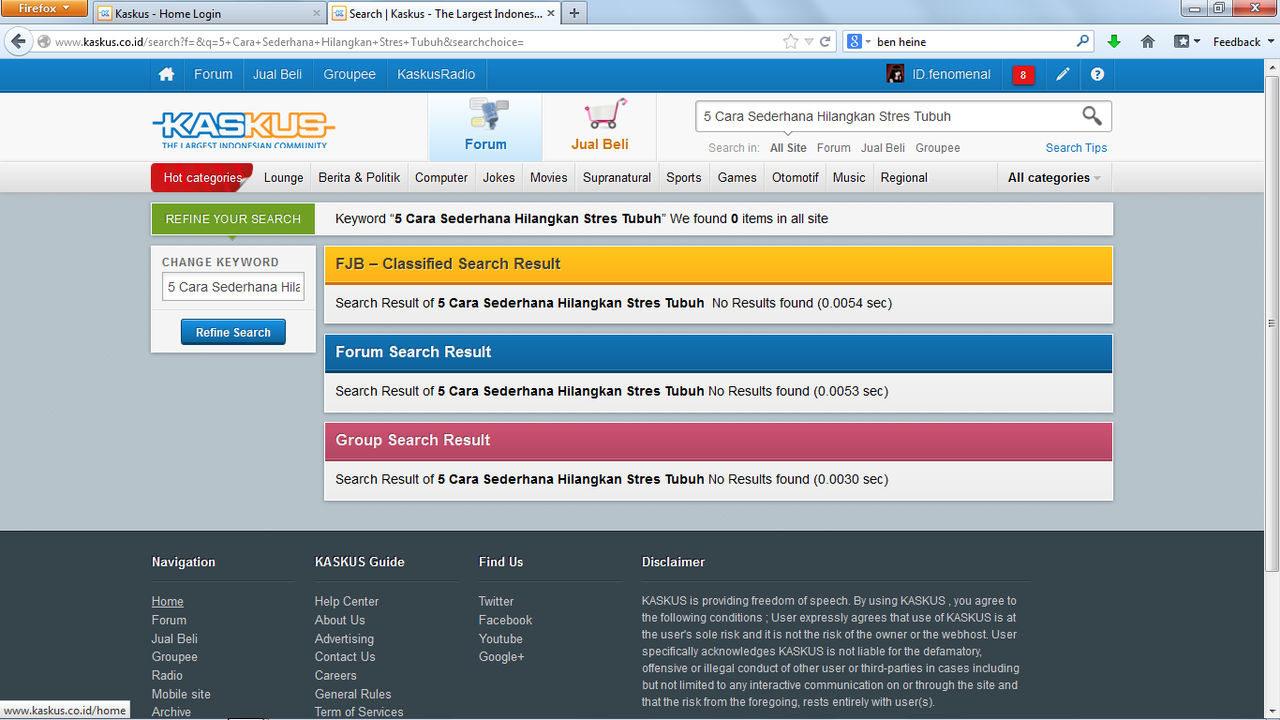The image size is (1280, 720).
Task: Click the ID.fenomenal user avatar
Action: point(896,74)
